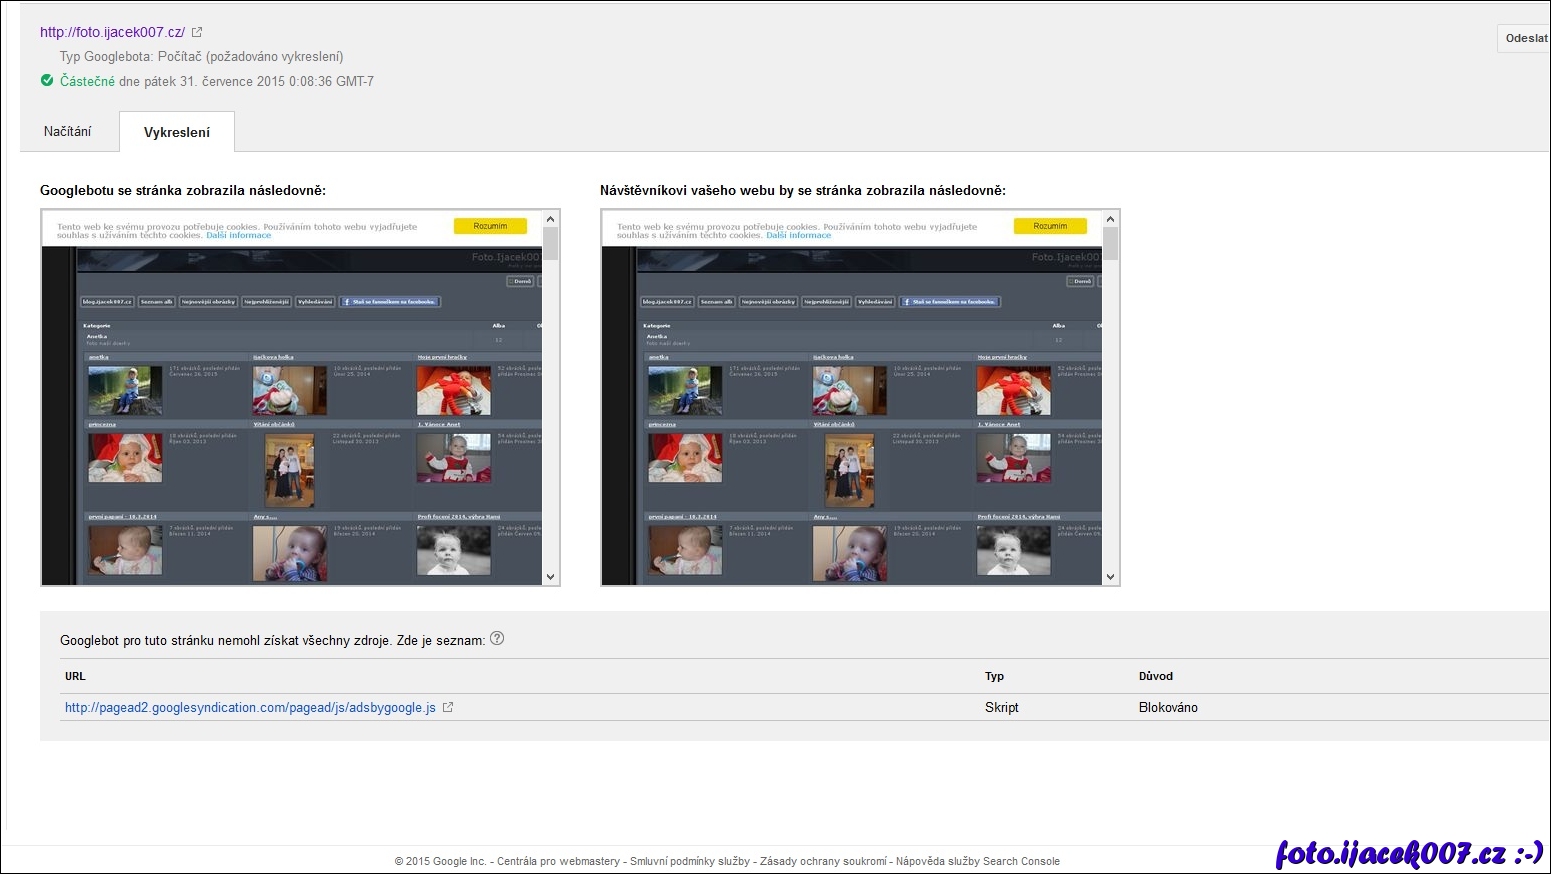Click the visitor rendered page preview
This screenshot has width=1551, height=874.
pos(852,400)
